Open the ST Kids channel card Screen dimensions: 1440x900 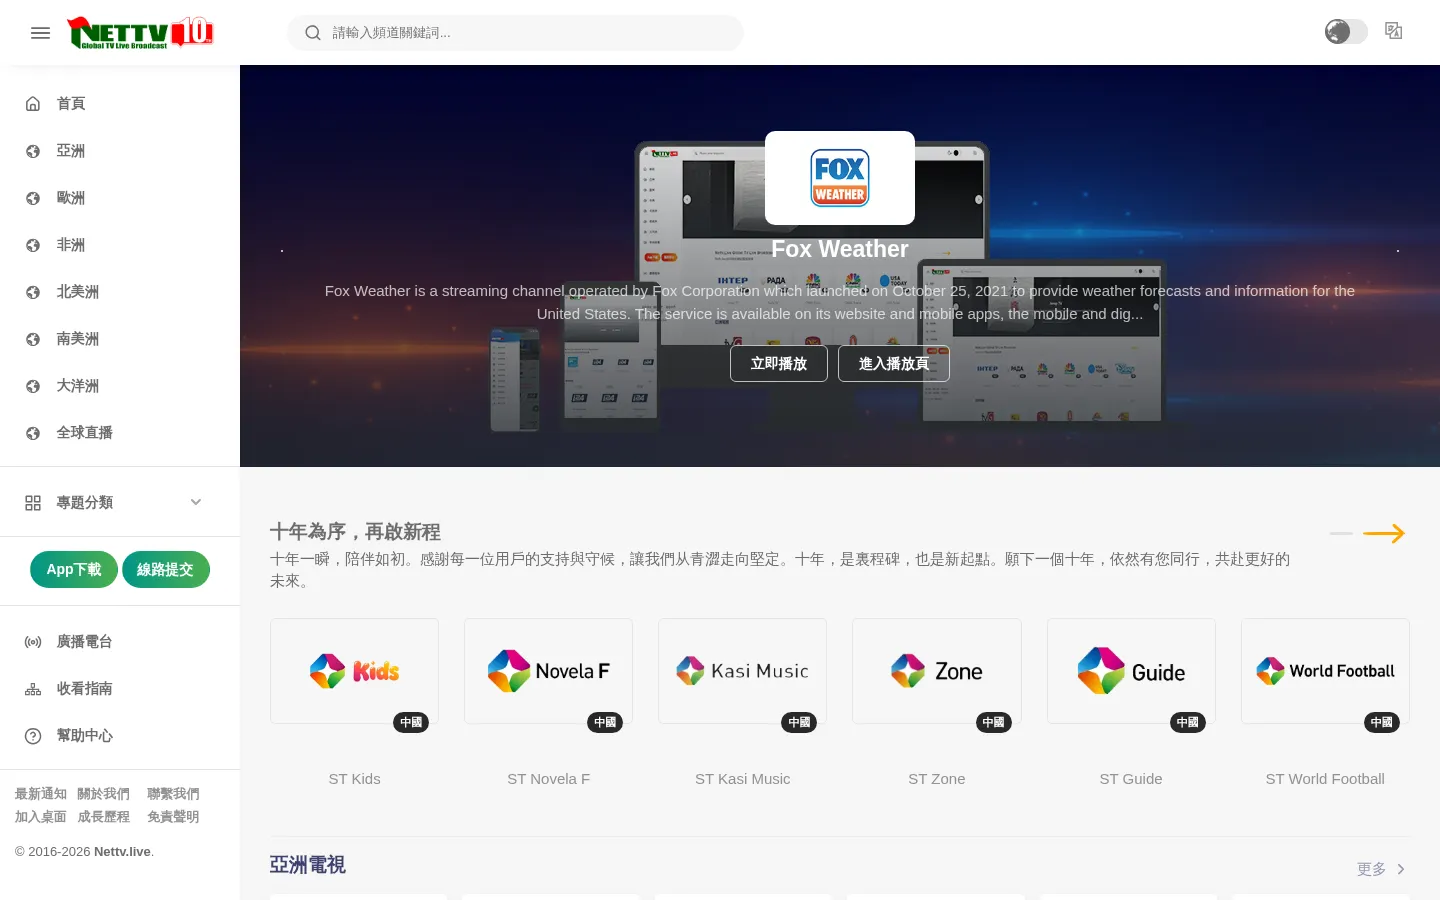(354, 671)
